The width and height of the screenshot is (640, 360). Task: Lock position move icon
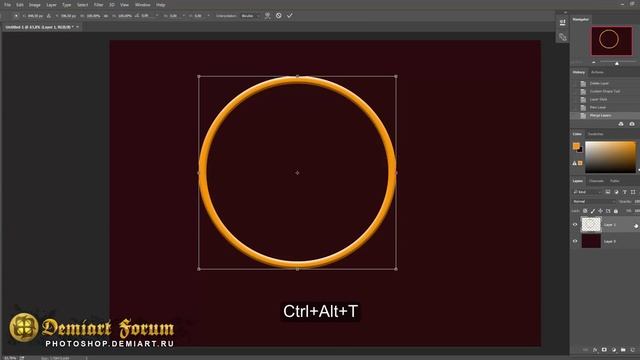(x=600, y=211)
